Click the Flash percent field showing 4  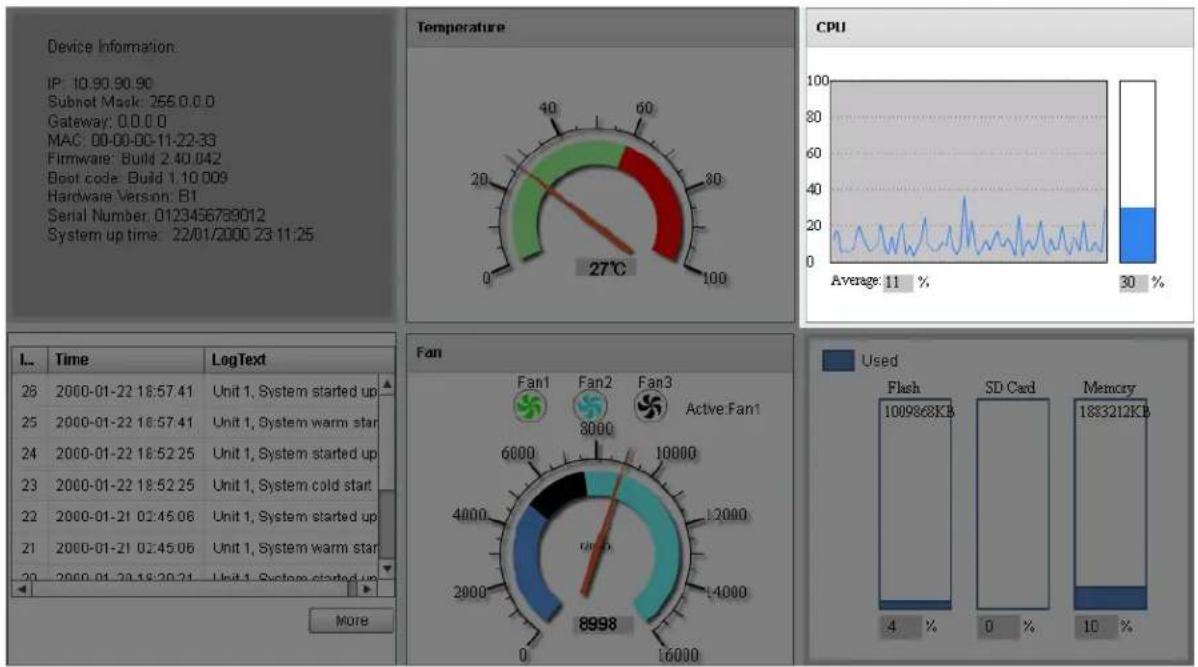coord(900,627)
